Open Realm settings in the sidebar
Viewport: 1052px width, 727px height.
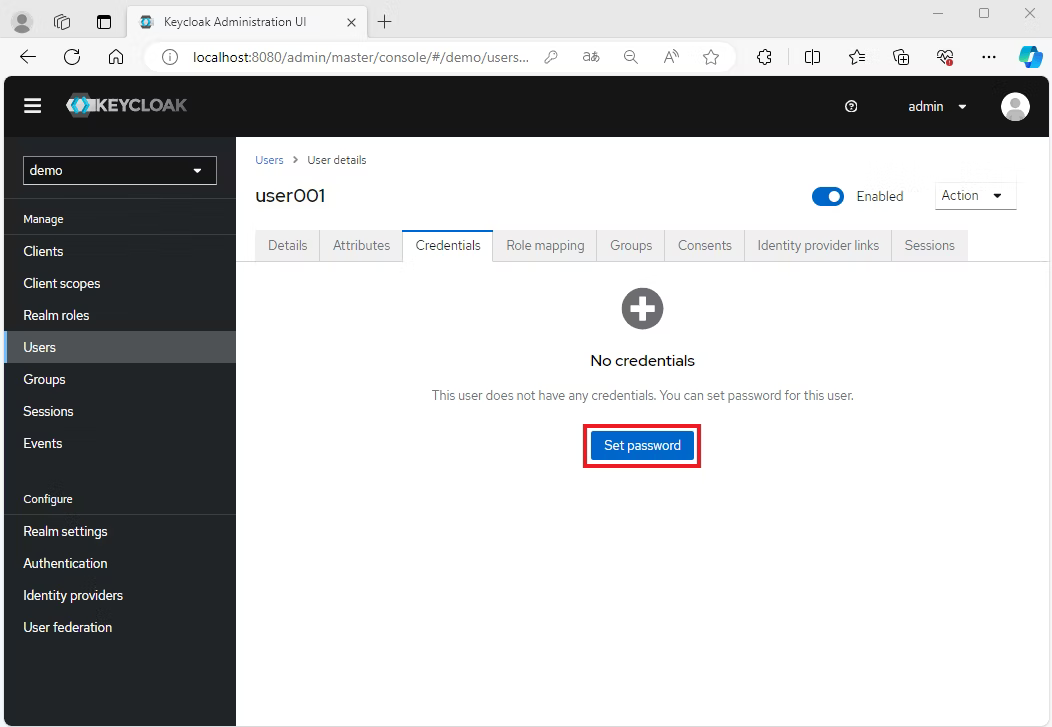(120, 531)
